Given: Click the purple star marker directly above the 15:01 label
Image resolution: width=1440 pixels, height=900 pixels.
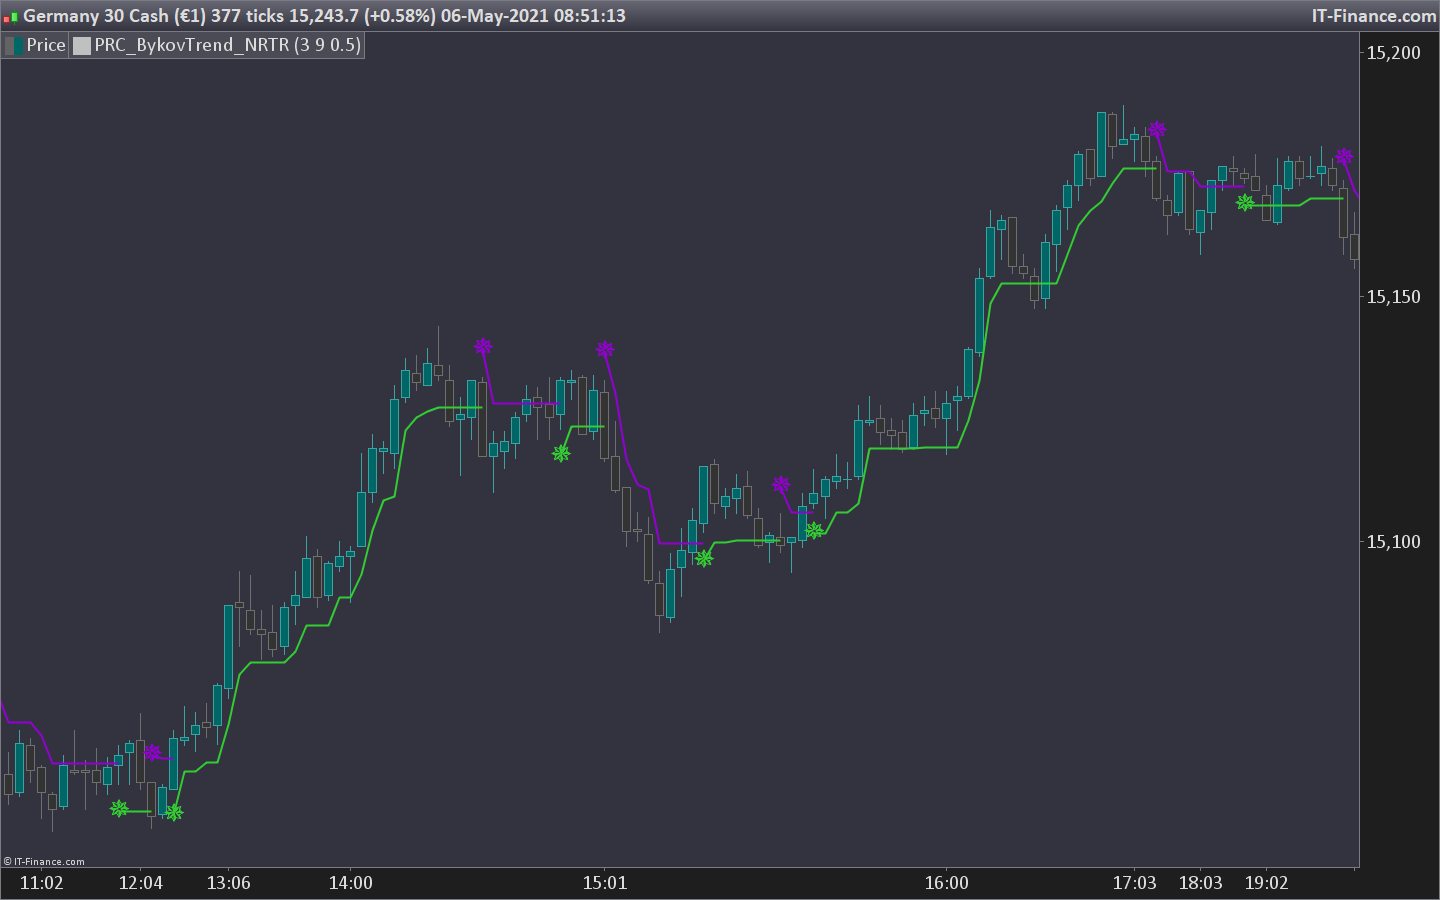Looking at the screenshot, I should click(605, 350).
